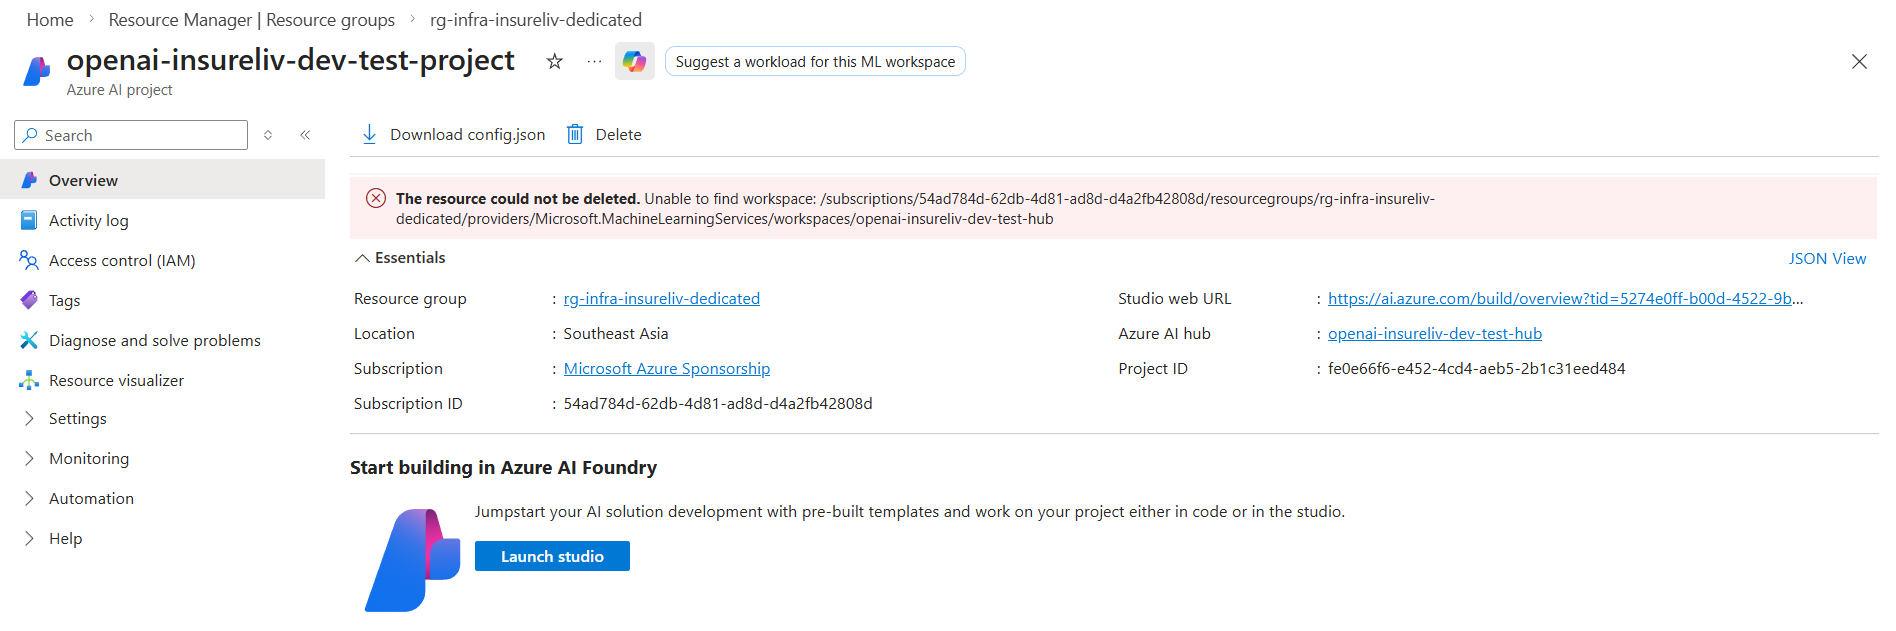
Task: Open rg-infra-insureliv-dedicated breadcrumb
Action: click(536, 20)
